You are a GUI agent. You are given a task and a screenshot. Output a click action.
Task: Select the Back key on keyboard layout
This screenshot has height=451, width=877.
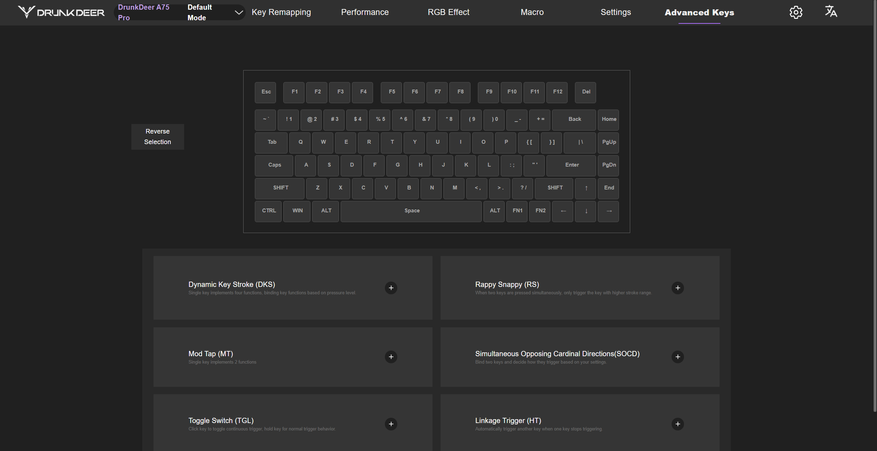[574, 119]
